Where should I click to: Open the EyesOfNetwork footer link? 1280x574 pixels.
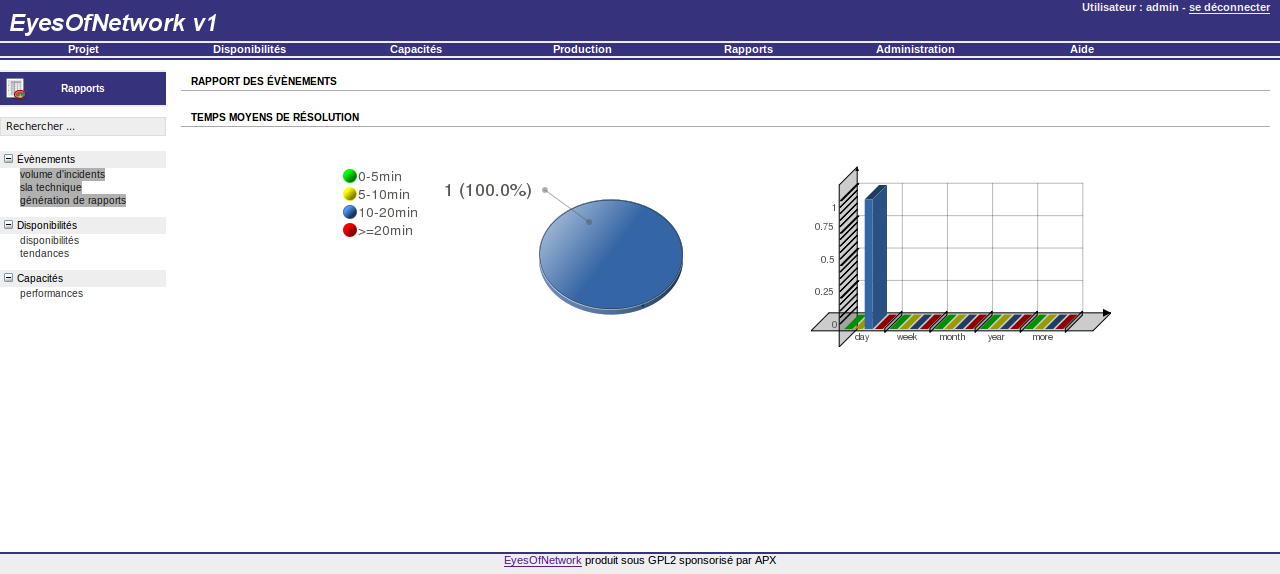[542, 560]
